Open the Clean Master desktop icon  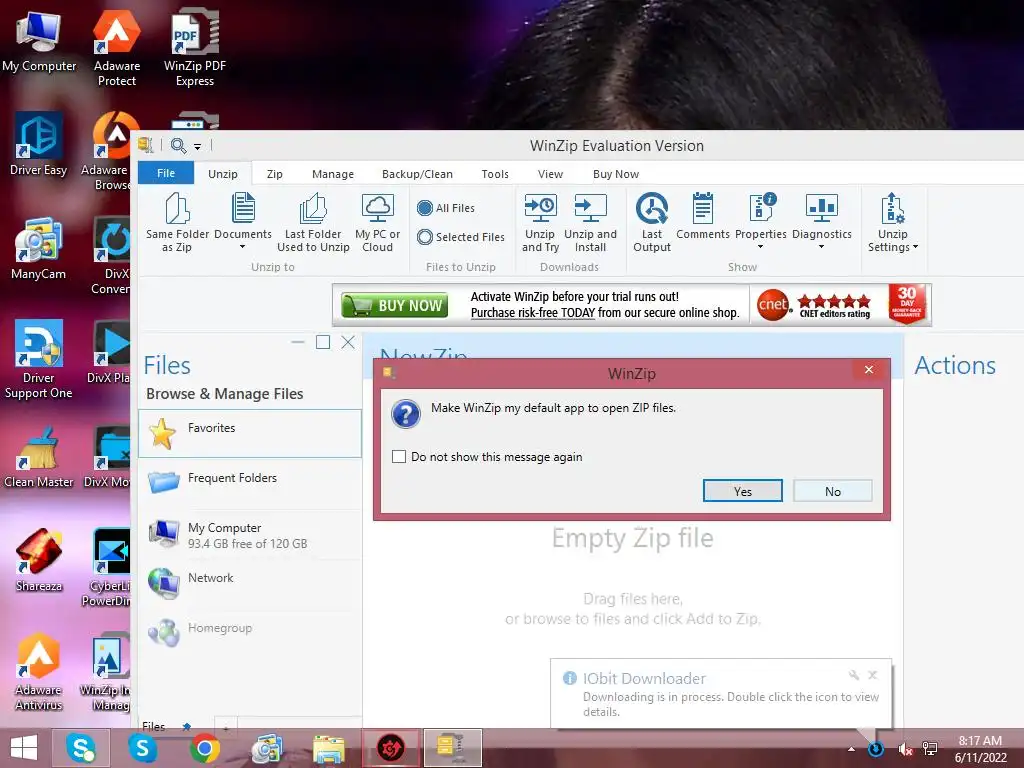[x=39, y=457]
